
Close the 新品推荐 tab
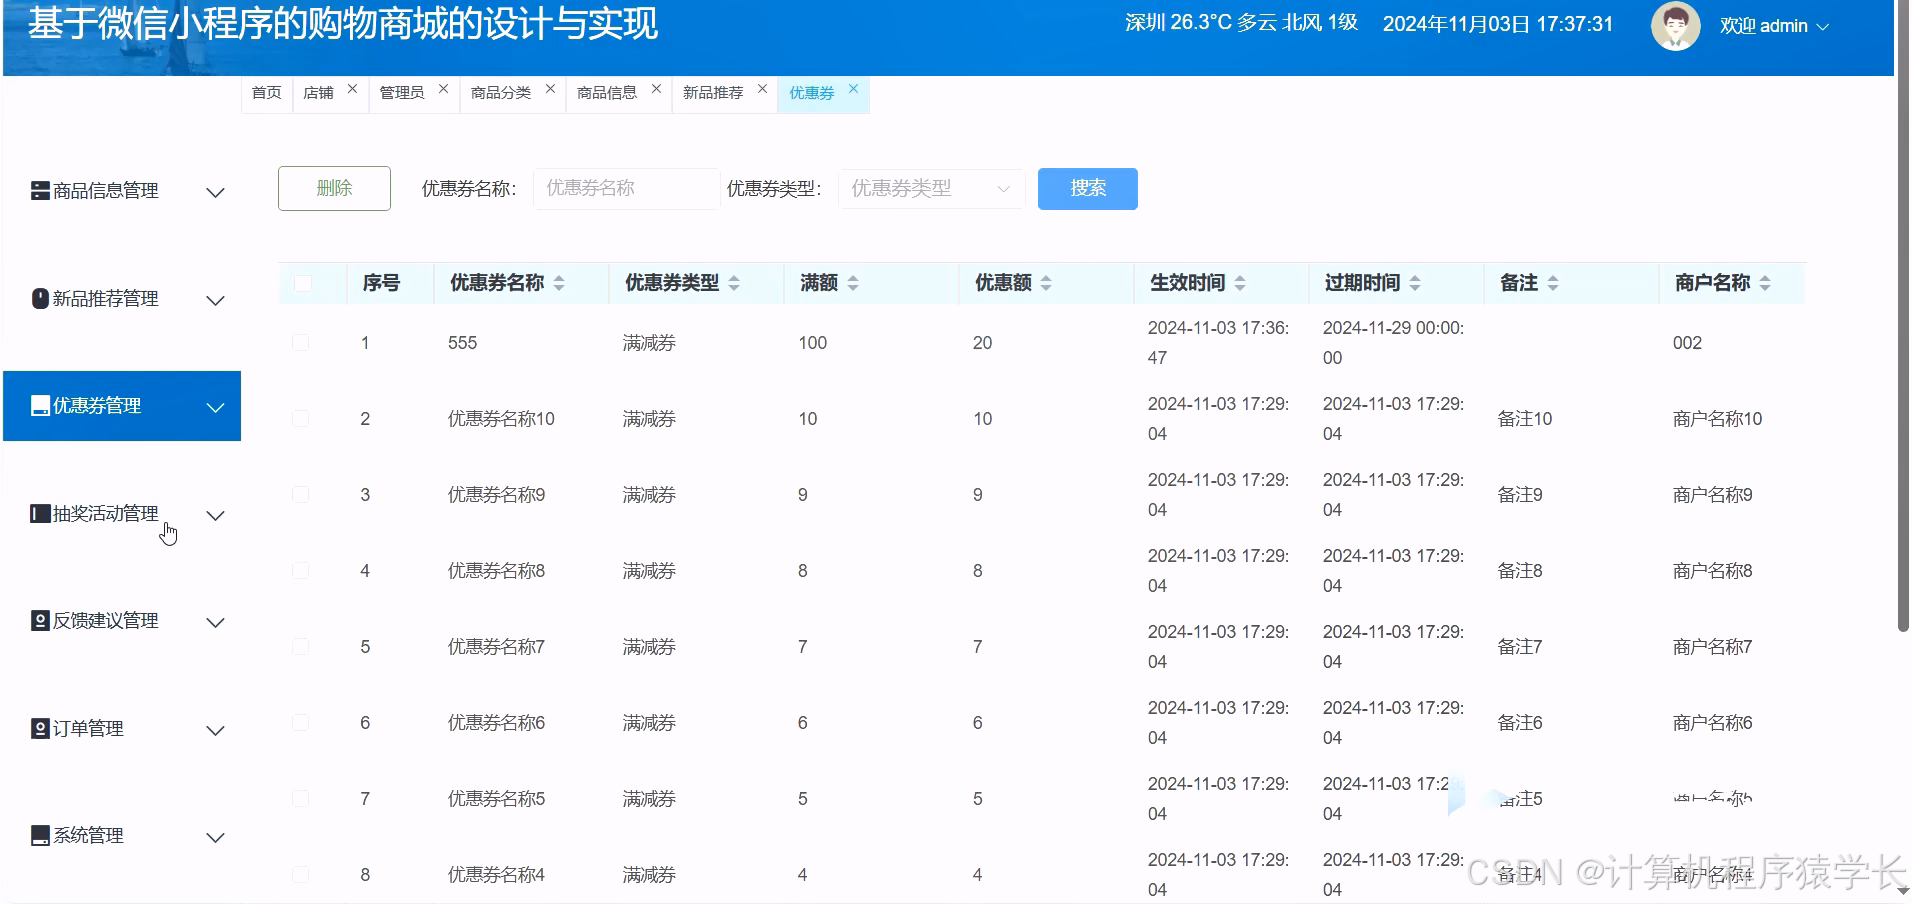tap(762, 89)
